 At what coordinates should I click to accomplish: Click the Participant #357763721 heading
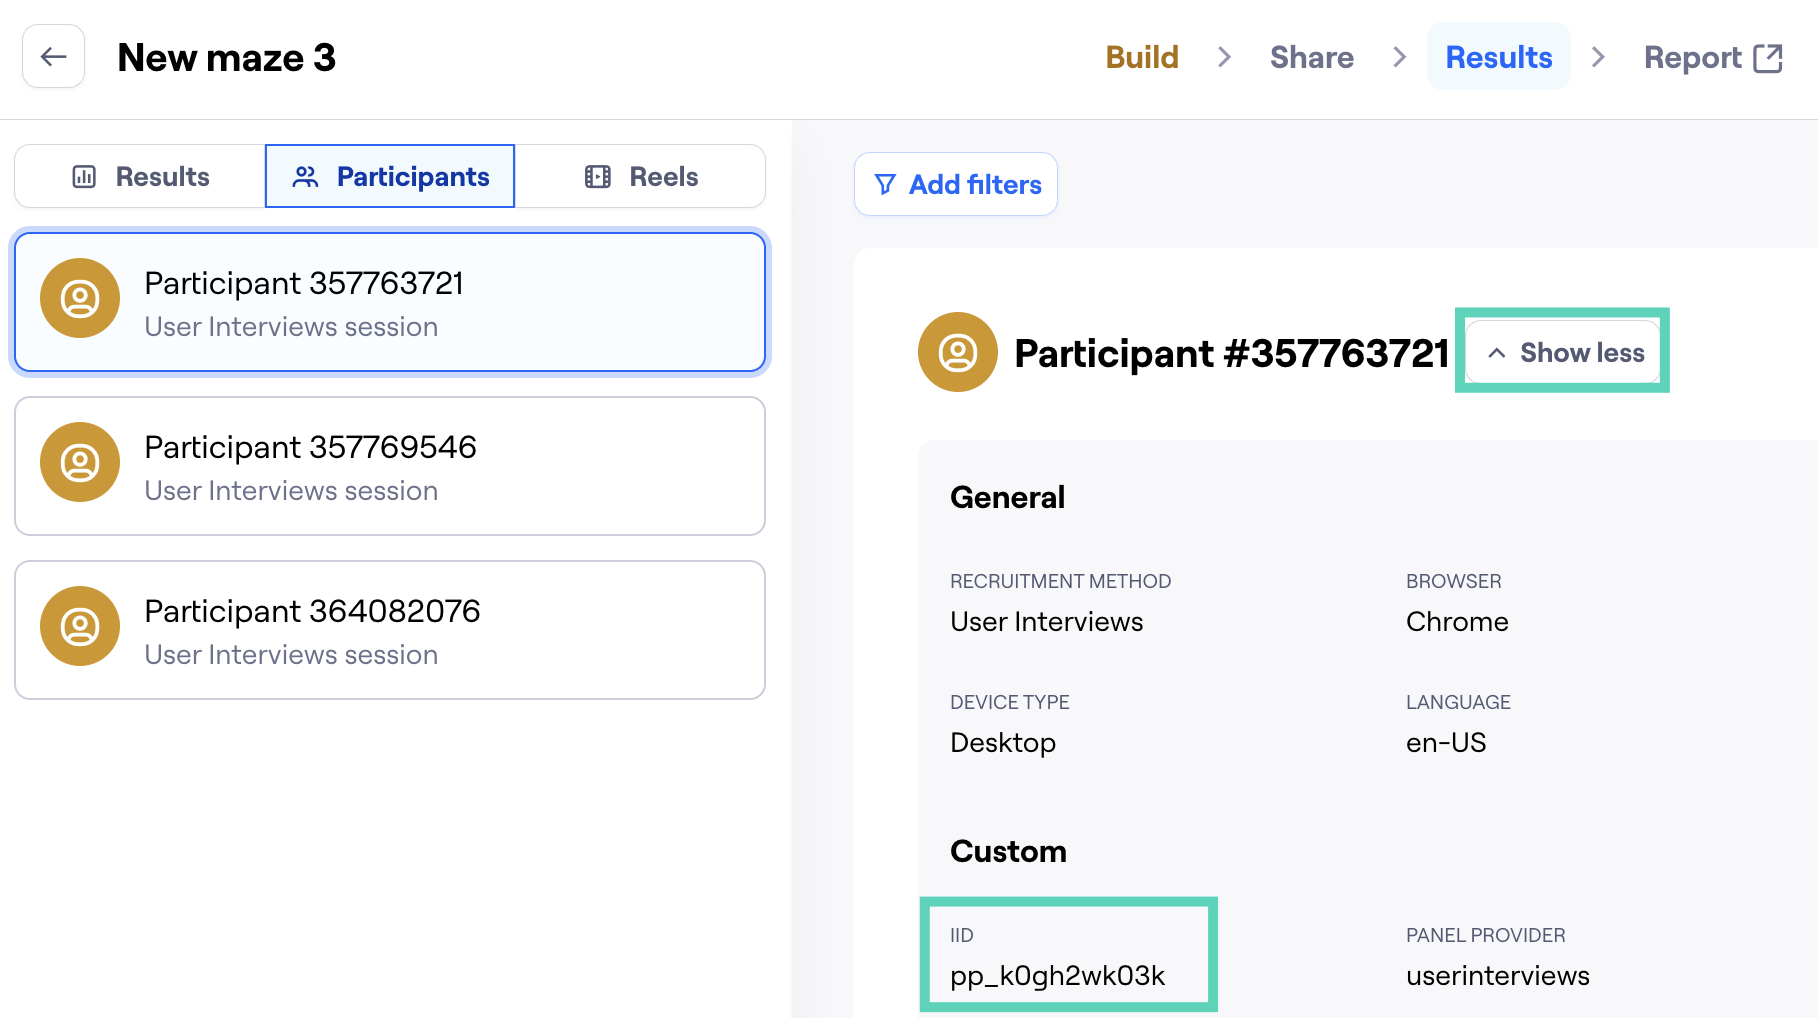click(x=1232, y=353)
